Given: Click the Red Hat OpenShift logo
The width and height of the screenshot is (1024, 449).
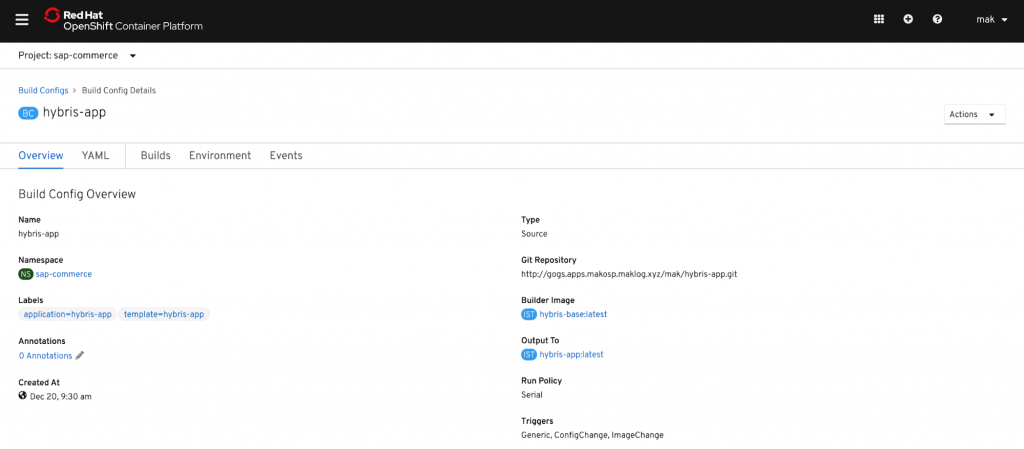Looking at the screenshot, I should (123, 19).
